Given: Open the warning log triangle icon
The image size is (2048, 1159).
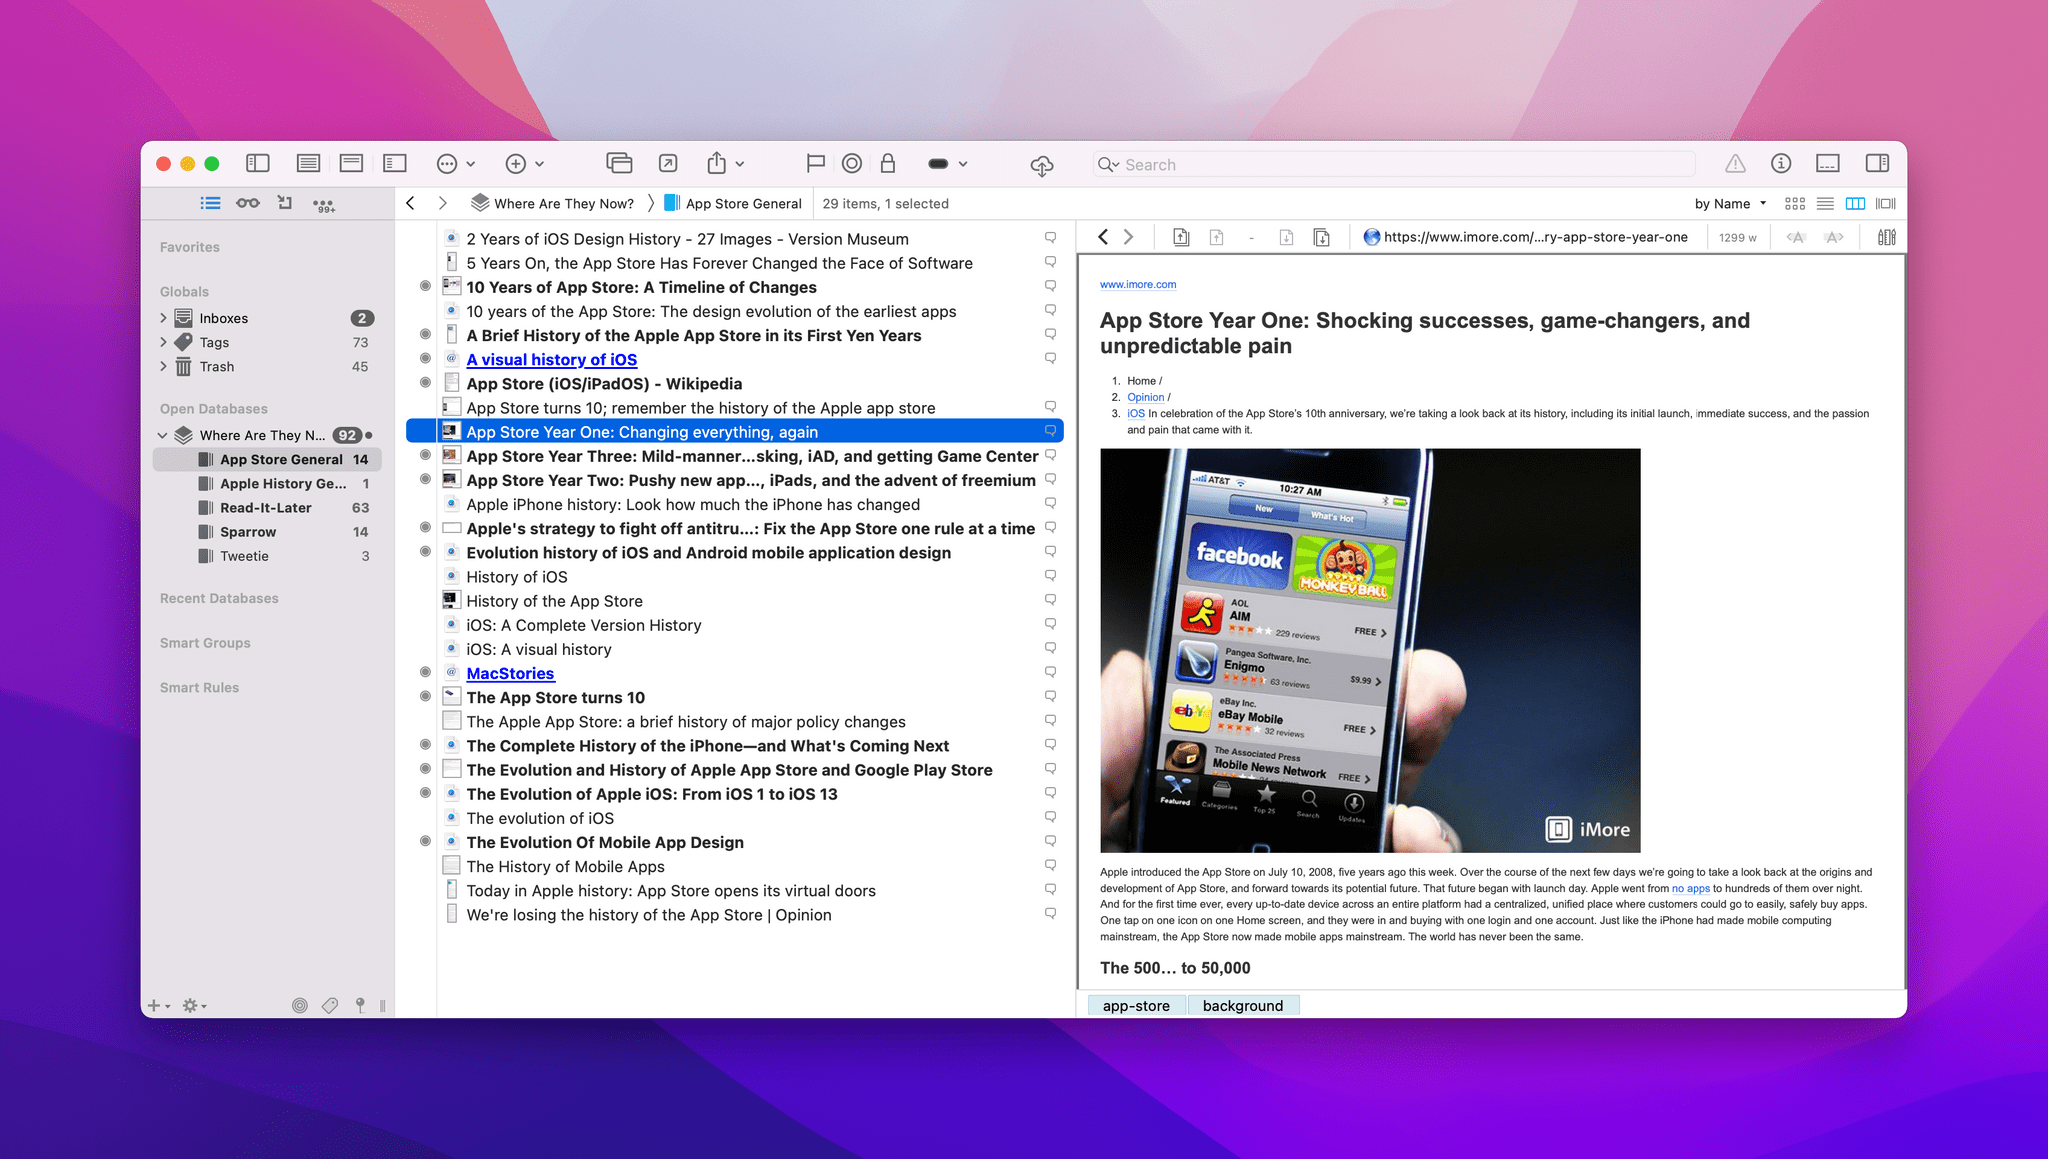Looking at the screenshot, I should click(x=1735, y=163).
